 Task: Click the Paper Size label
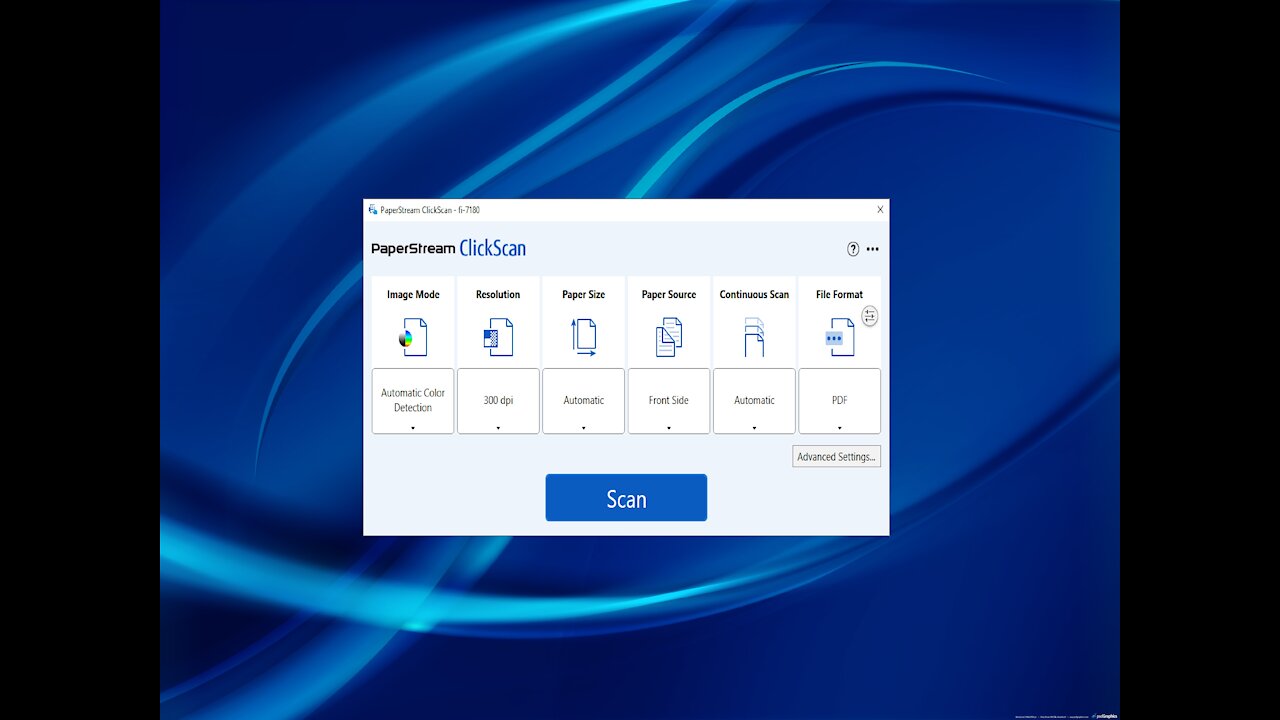(x=584, y=295)
